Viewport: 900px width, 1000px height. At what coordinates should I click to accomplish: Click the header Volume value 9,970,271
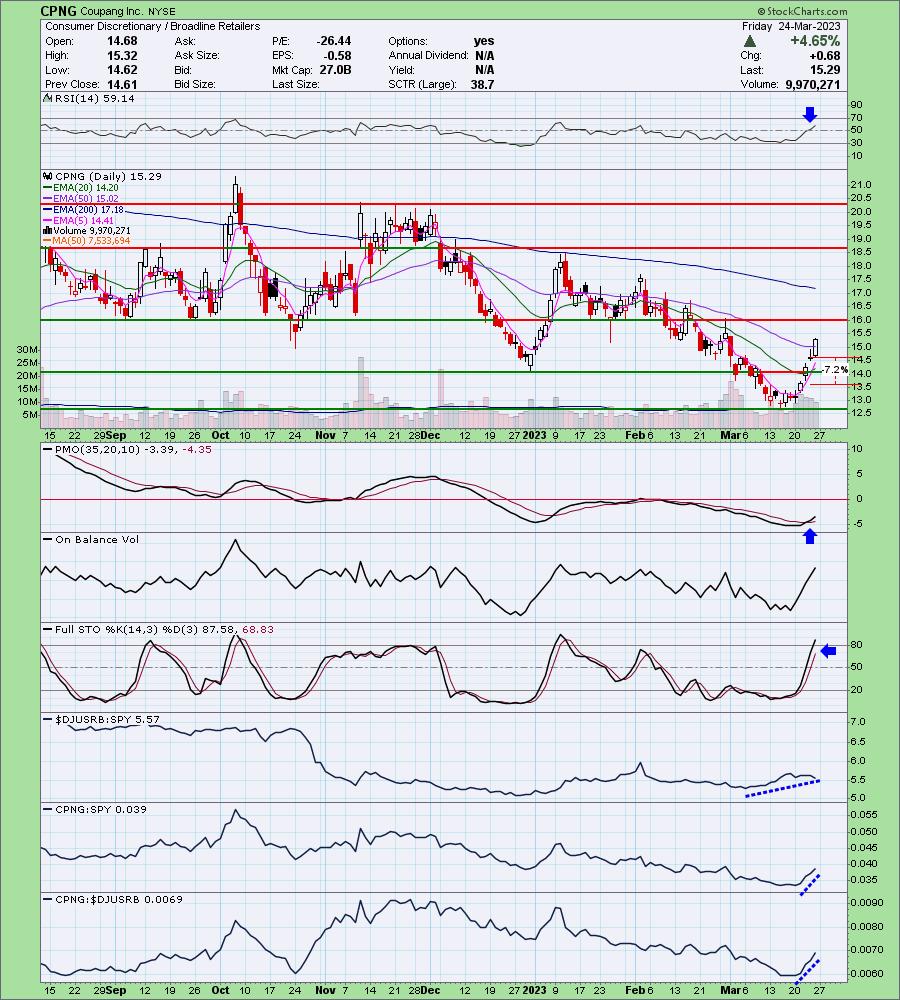pyautogui.click(x=813, y=84)
